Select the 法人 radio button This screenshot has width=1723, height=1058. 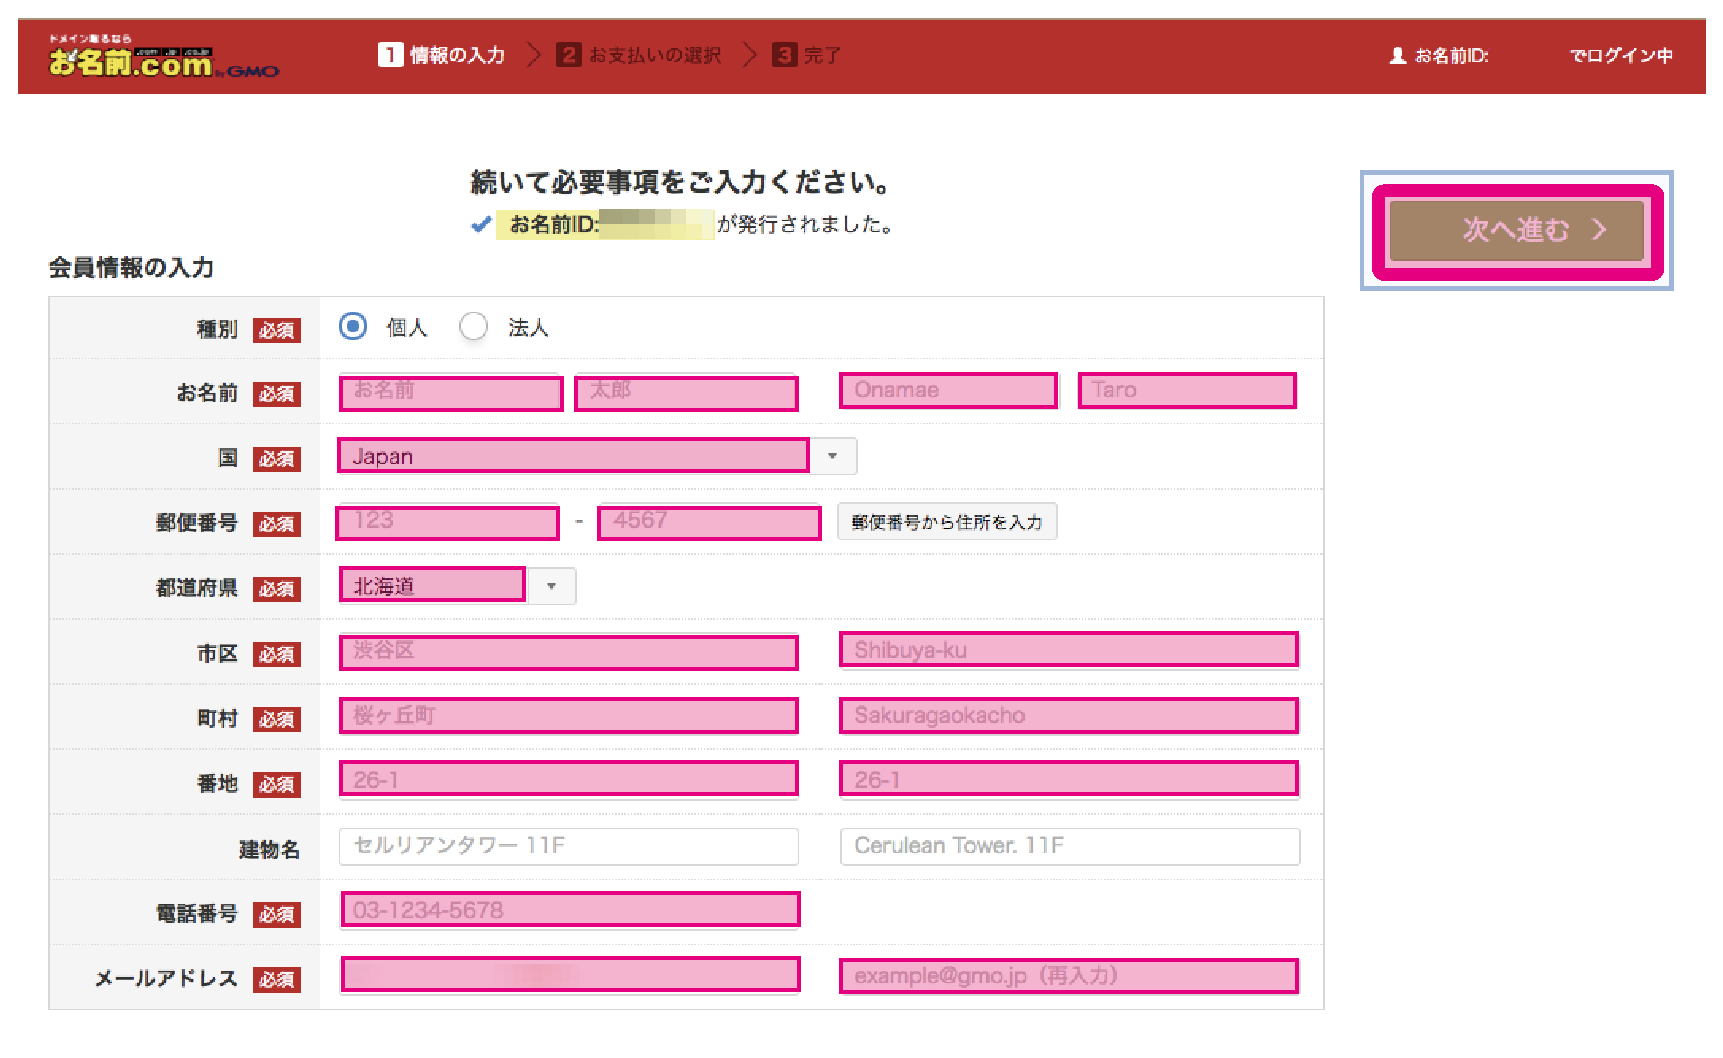473,326
